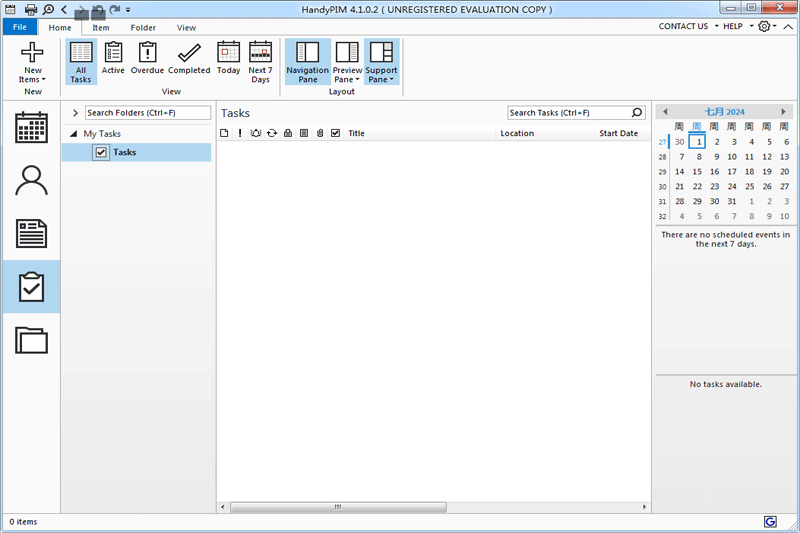Open the File menu
This screenshot has height=533, width=800.
pyautogui.click(x=20, y=27)
